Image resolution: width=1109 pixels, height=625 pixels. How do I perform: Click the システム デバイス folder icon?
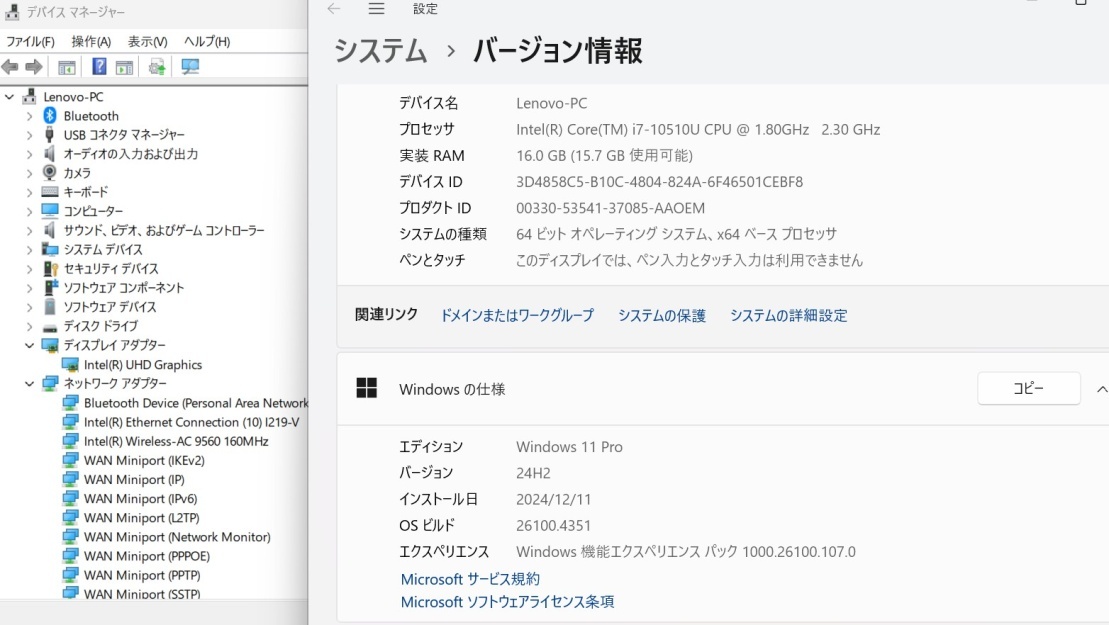50,249
